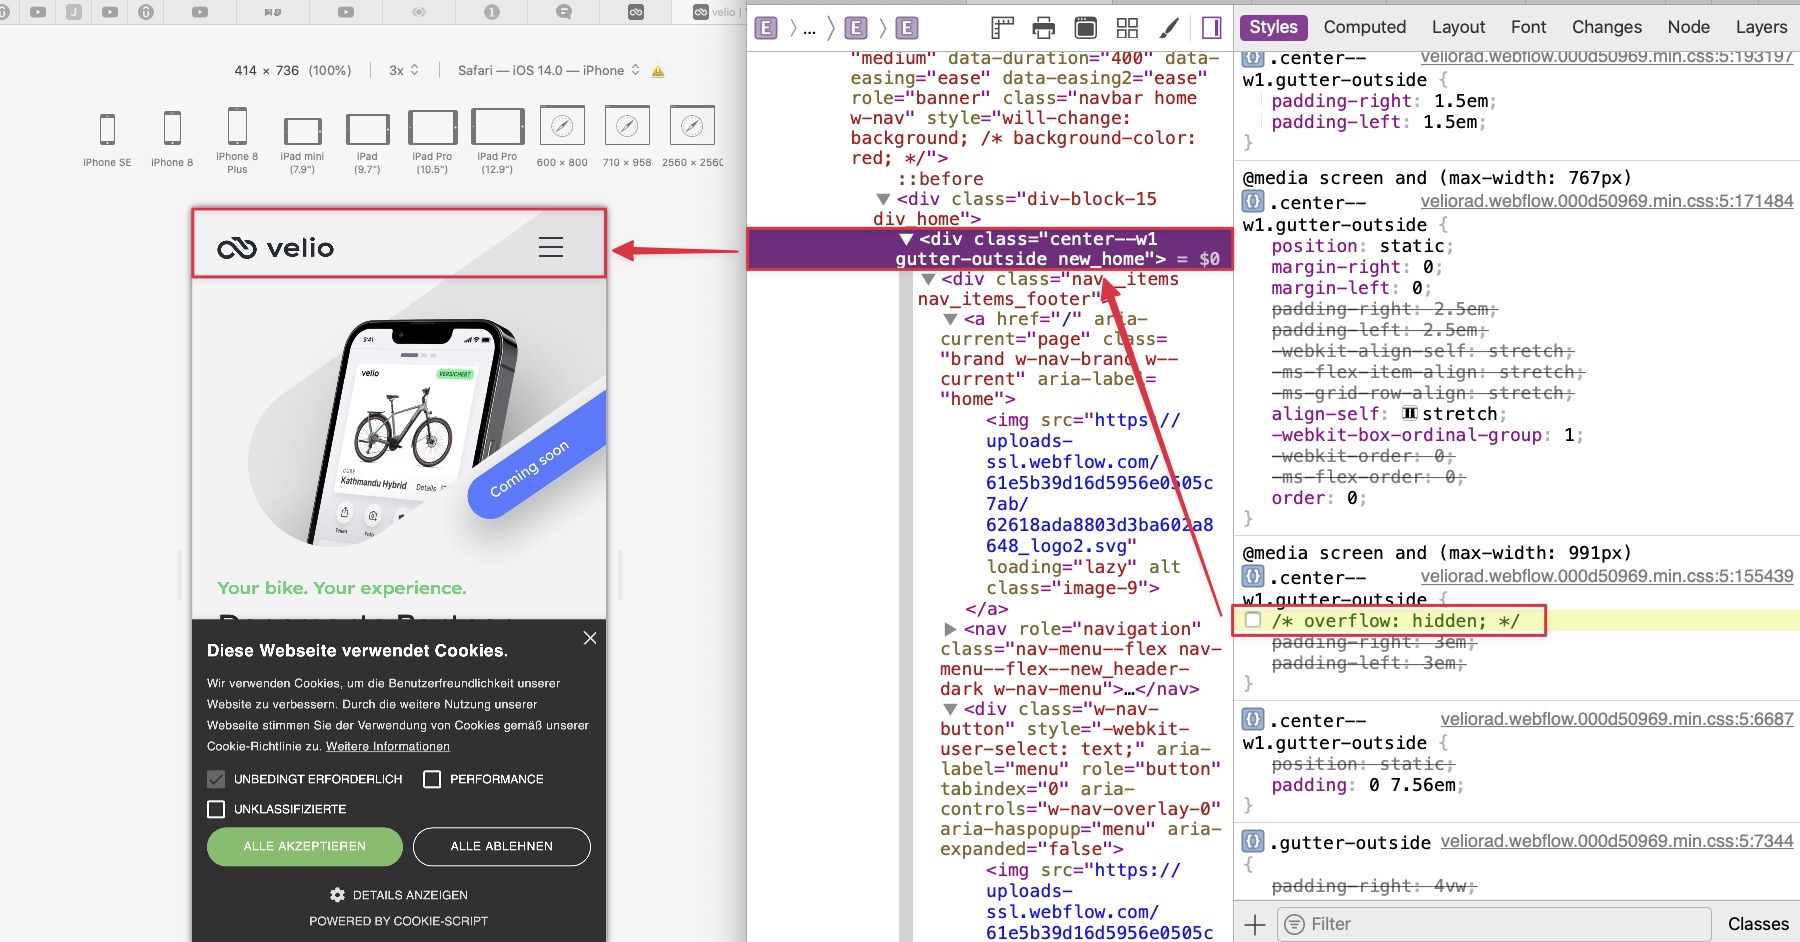Enable paint flashing with the brush icon
The height and width of the screenshot is (942, 1800).
1168,28
